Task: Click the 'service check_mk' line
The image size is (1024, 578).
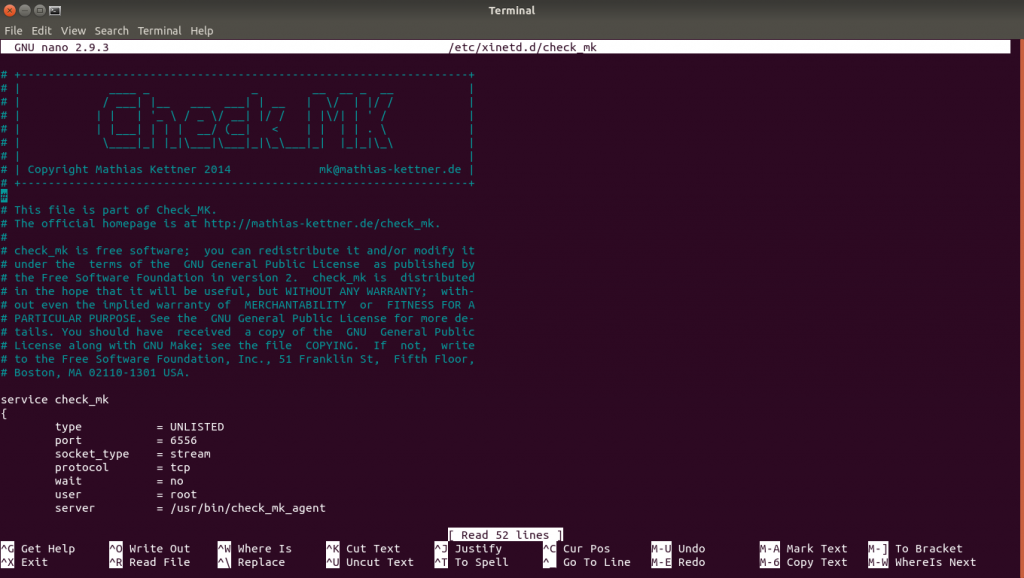Action: [x=55, y=399]
